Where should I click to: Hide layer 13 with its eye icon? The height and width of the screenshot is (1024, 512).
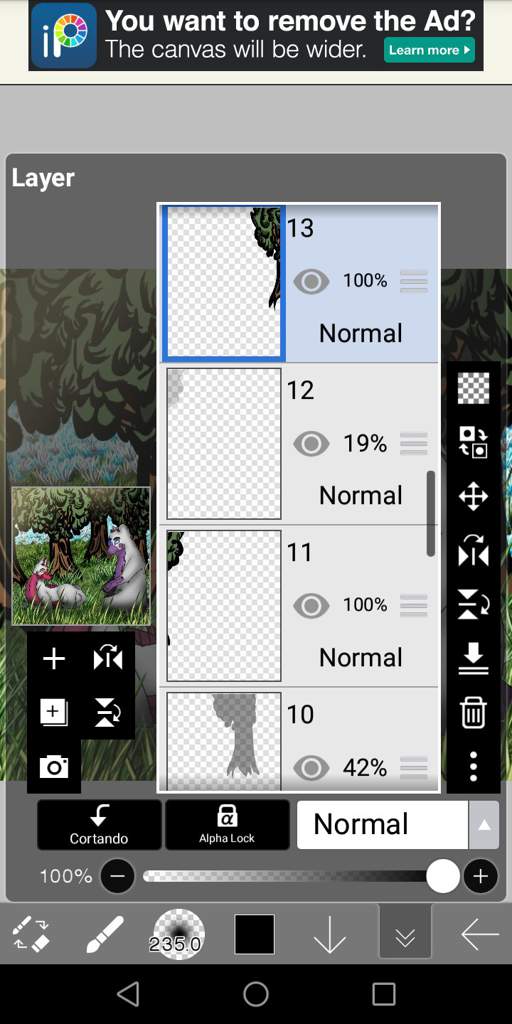311,281
